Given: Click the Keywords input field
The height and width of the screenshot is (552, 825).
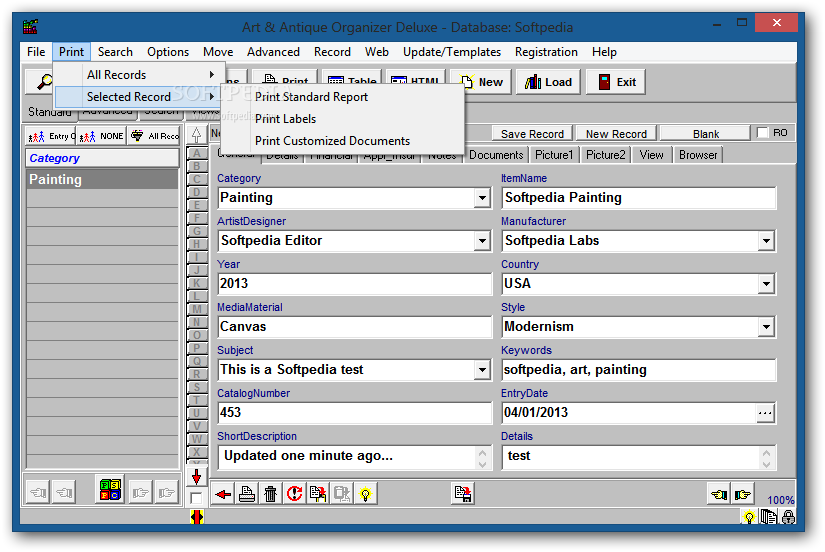Looking at the screenshot, I should click(x=638, y=370).
